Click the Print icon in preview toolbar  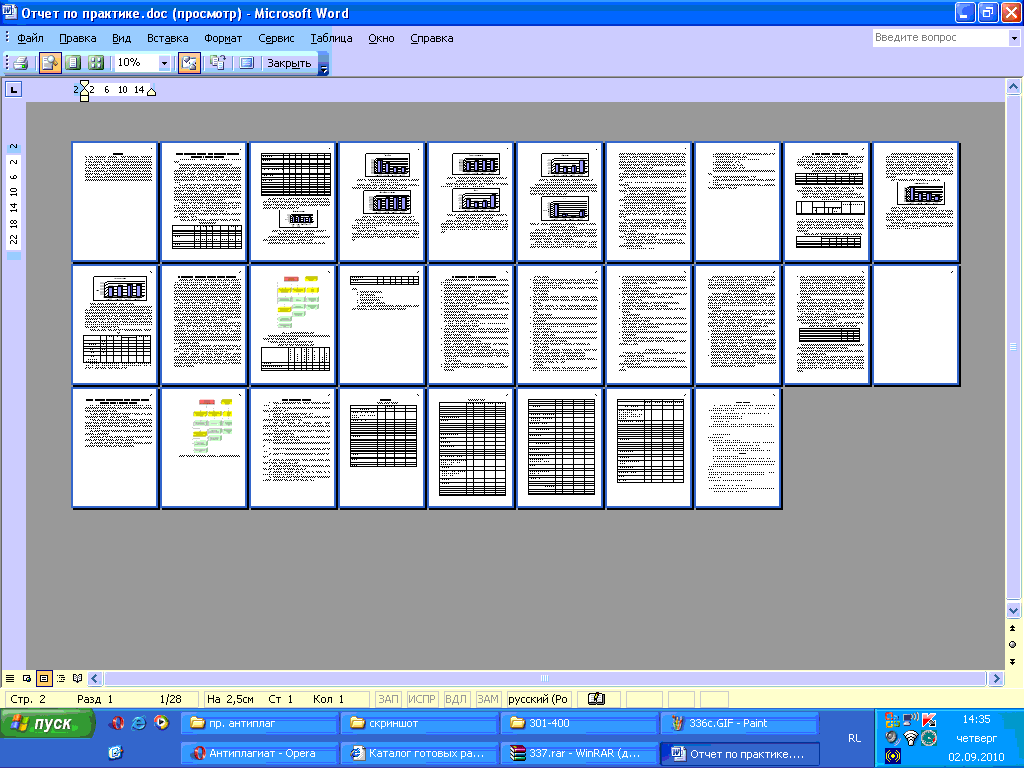click(x=19, y=63)
